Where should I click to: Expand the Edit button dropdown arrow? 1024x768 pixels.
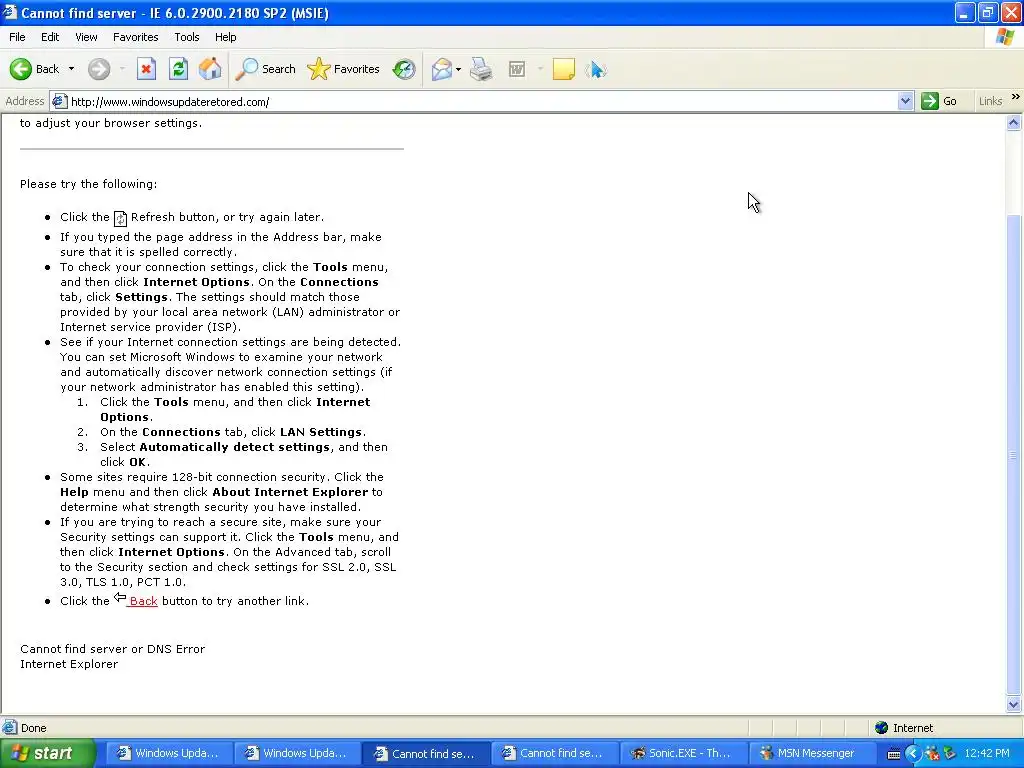point(540,69)
